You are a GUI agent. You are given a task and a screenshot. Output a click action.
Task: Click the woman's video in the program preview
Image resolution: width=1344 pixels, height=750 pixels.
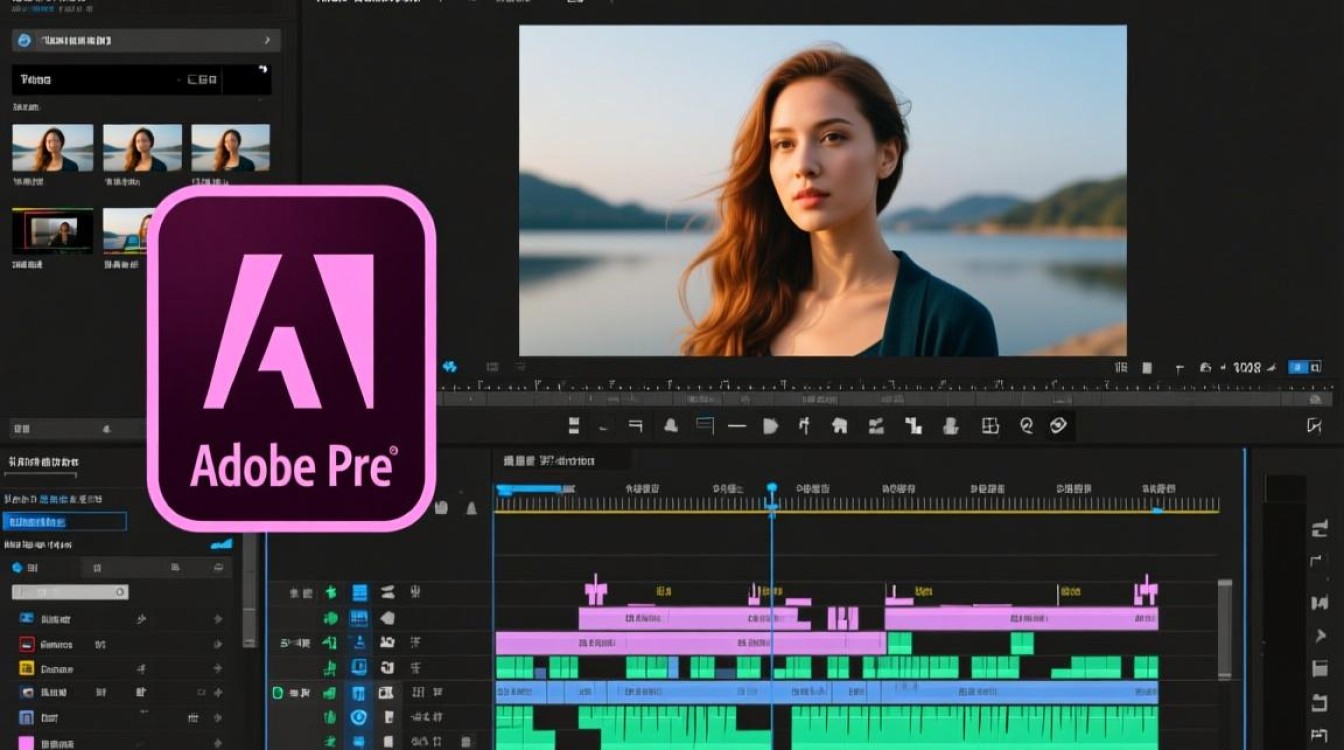(823, 190)
